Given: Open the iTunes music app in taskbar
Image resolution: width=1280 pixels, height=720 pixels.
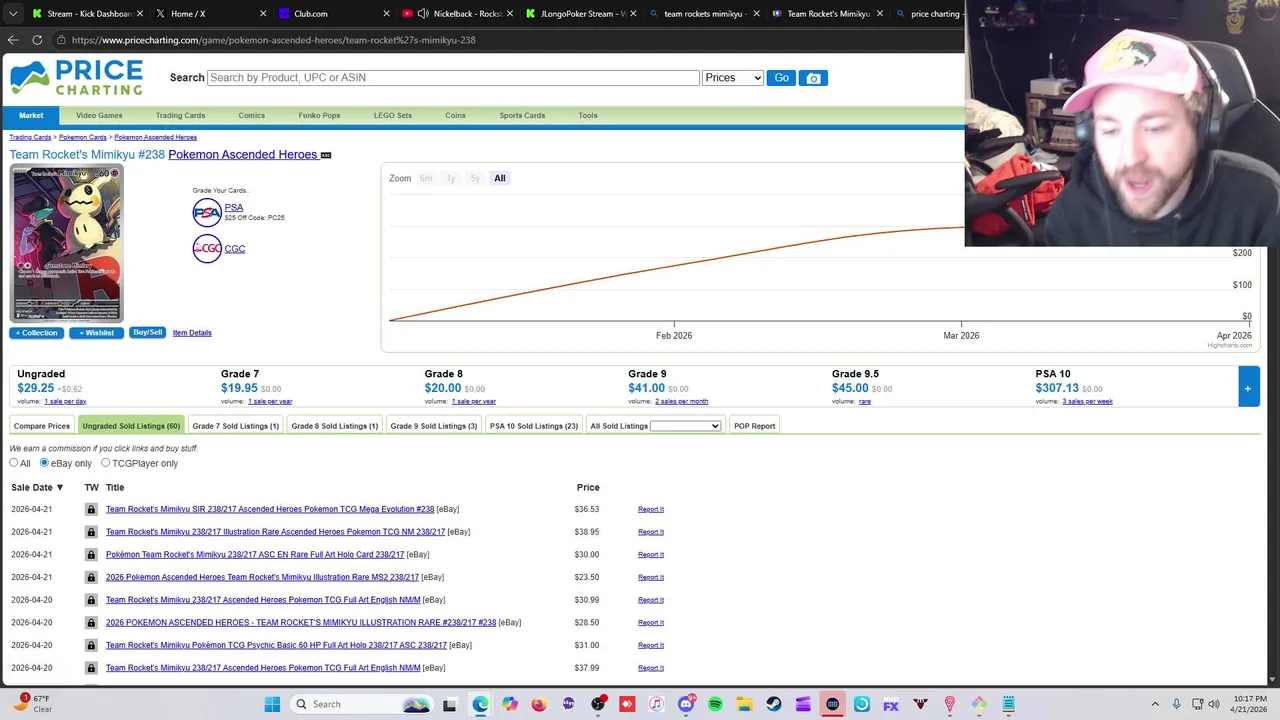Looking at the screenshot, I should coord(656,704).
